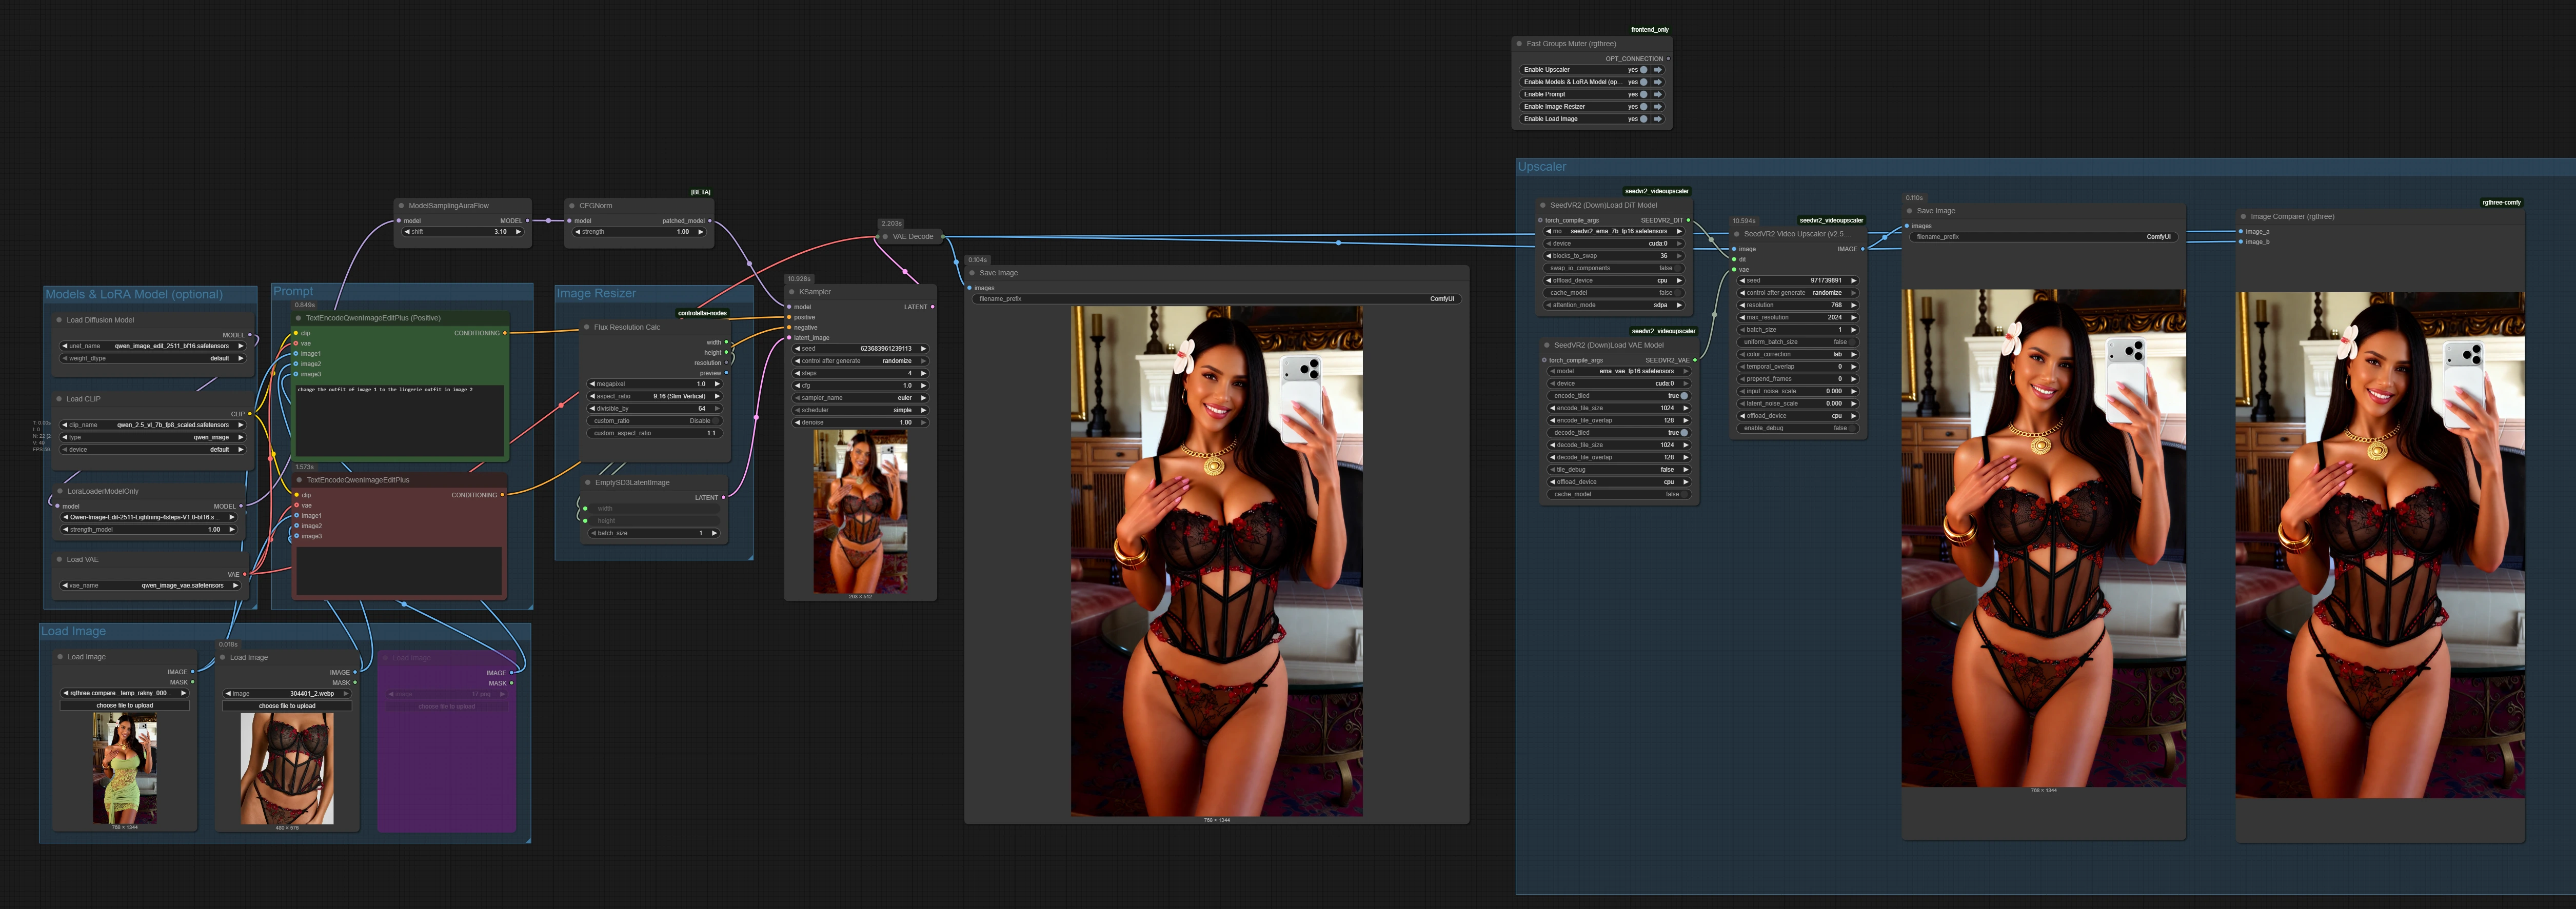Select the Upscaler group title
The image size is (2576, 909).
[x=1542, y=167]
